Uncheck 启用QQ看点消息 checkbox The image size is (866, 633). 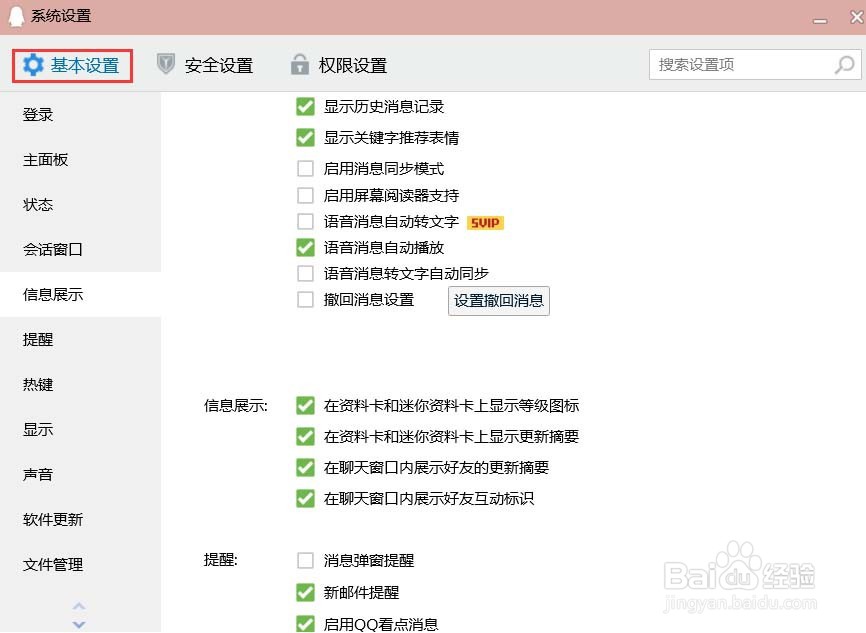(x=305, y=624)
